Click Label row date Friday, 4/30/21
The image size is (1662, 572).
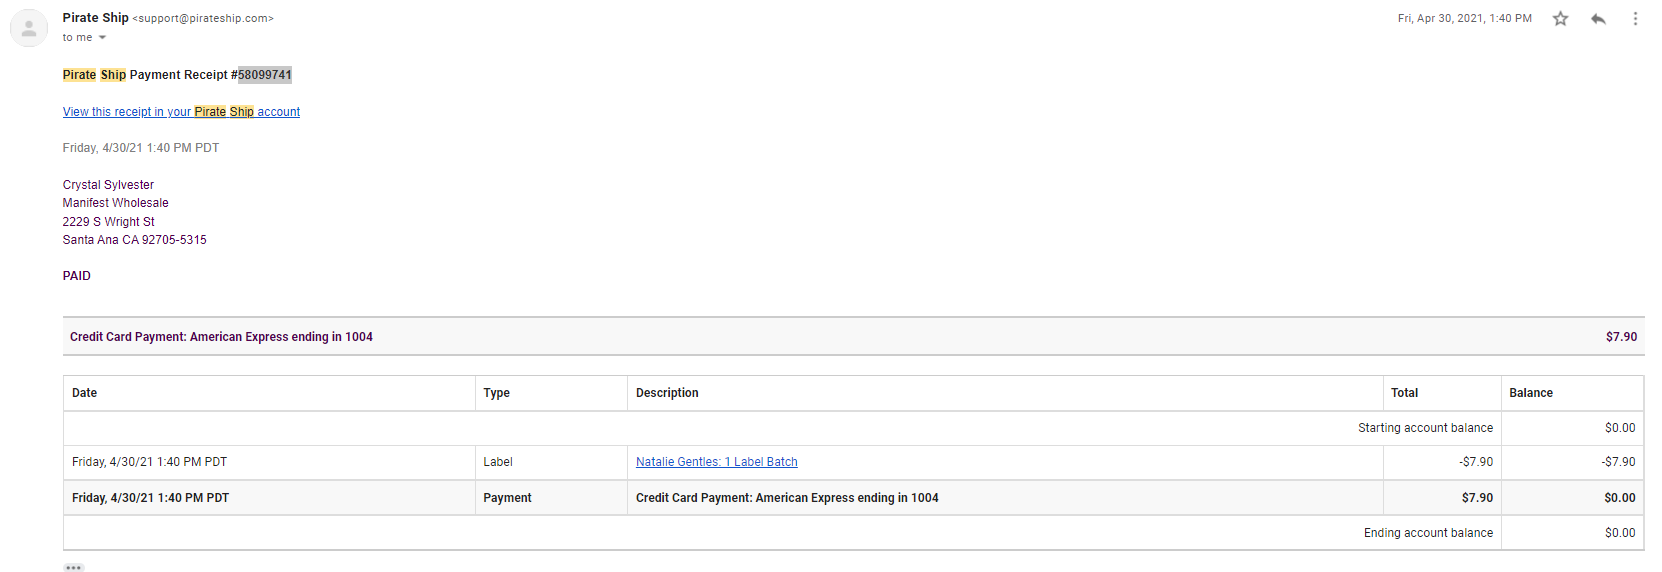coord(150,462)
